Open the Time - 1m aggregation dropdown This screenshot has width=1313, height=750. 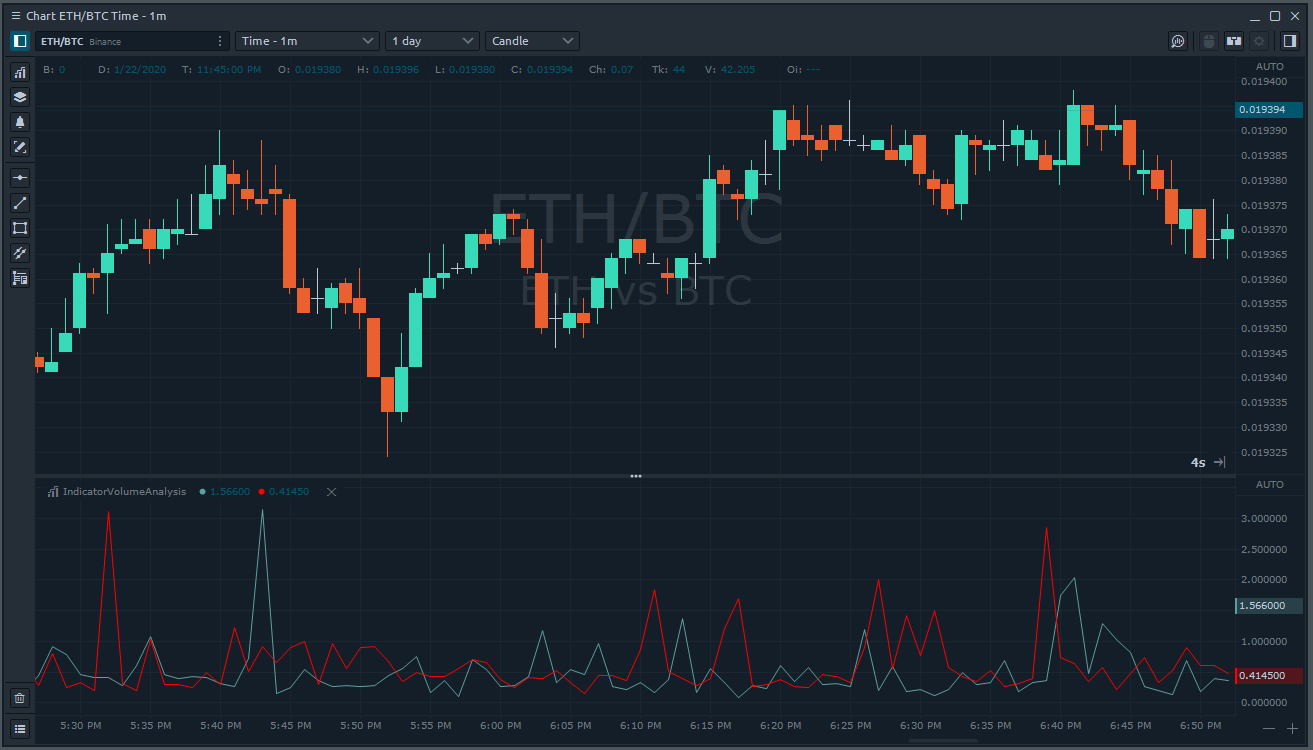click(x=306, y=41)
